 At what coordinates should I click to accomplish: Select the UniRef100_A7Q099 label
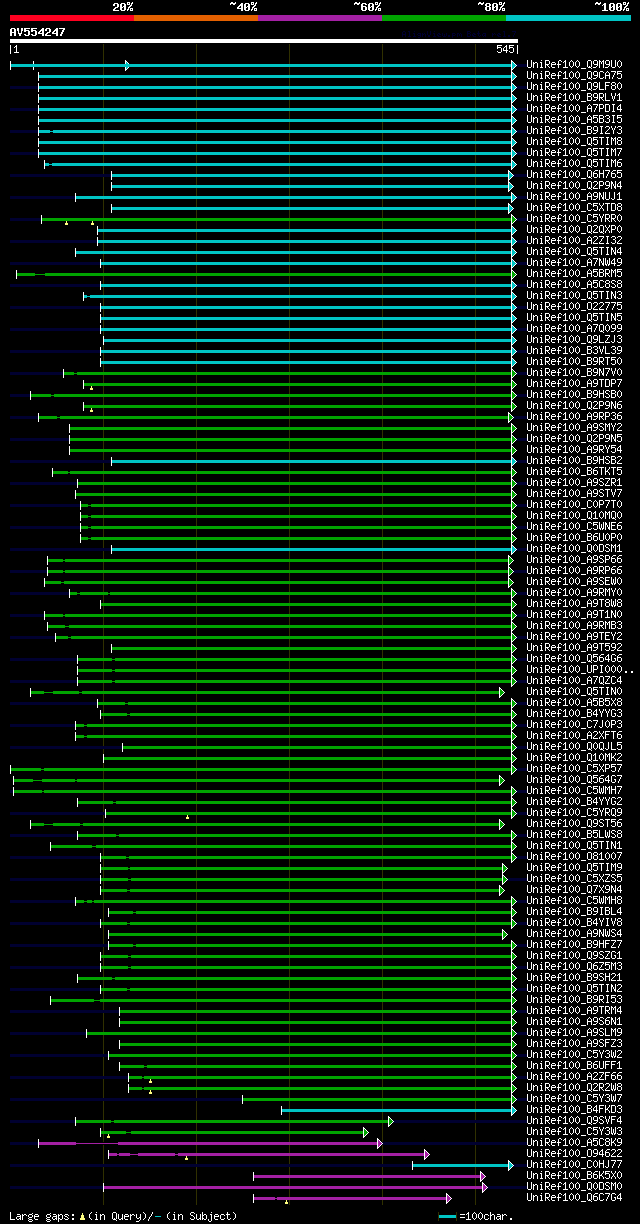coord(574,329)
